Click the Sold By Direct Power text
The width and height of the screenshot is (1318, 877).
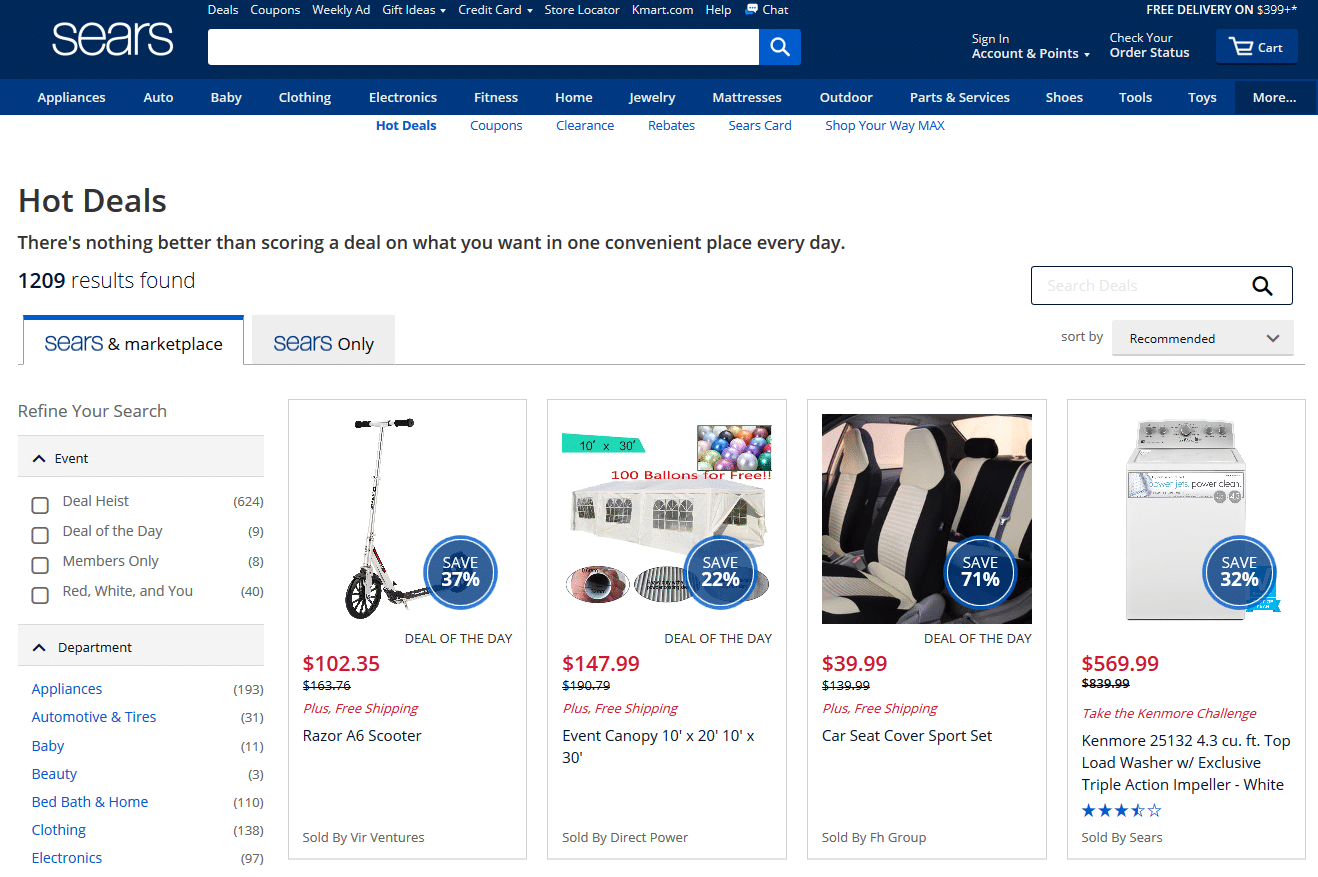tap(625, 838)
